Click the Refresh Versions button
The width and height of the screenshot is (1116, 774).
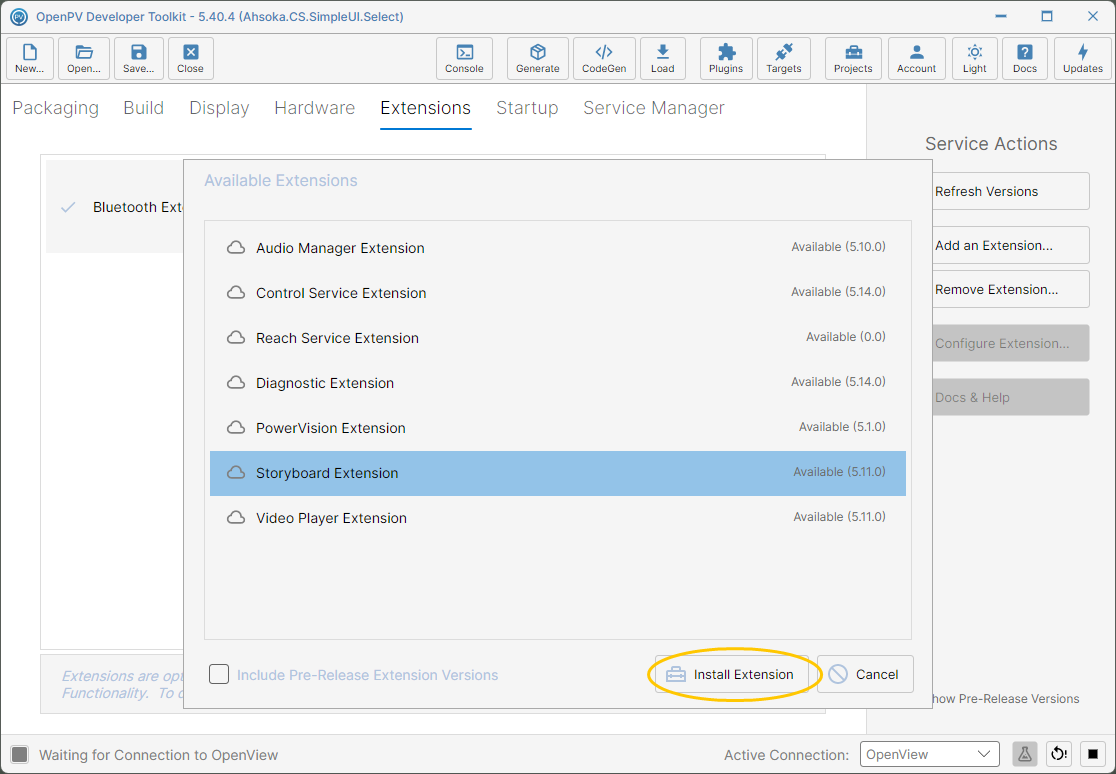coord(1010,192)
